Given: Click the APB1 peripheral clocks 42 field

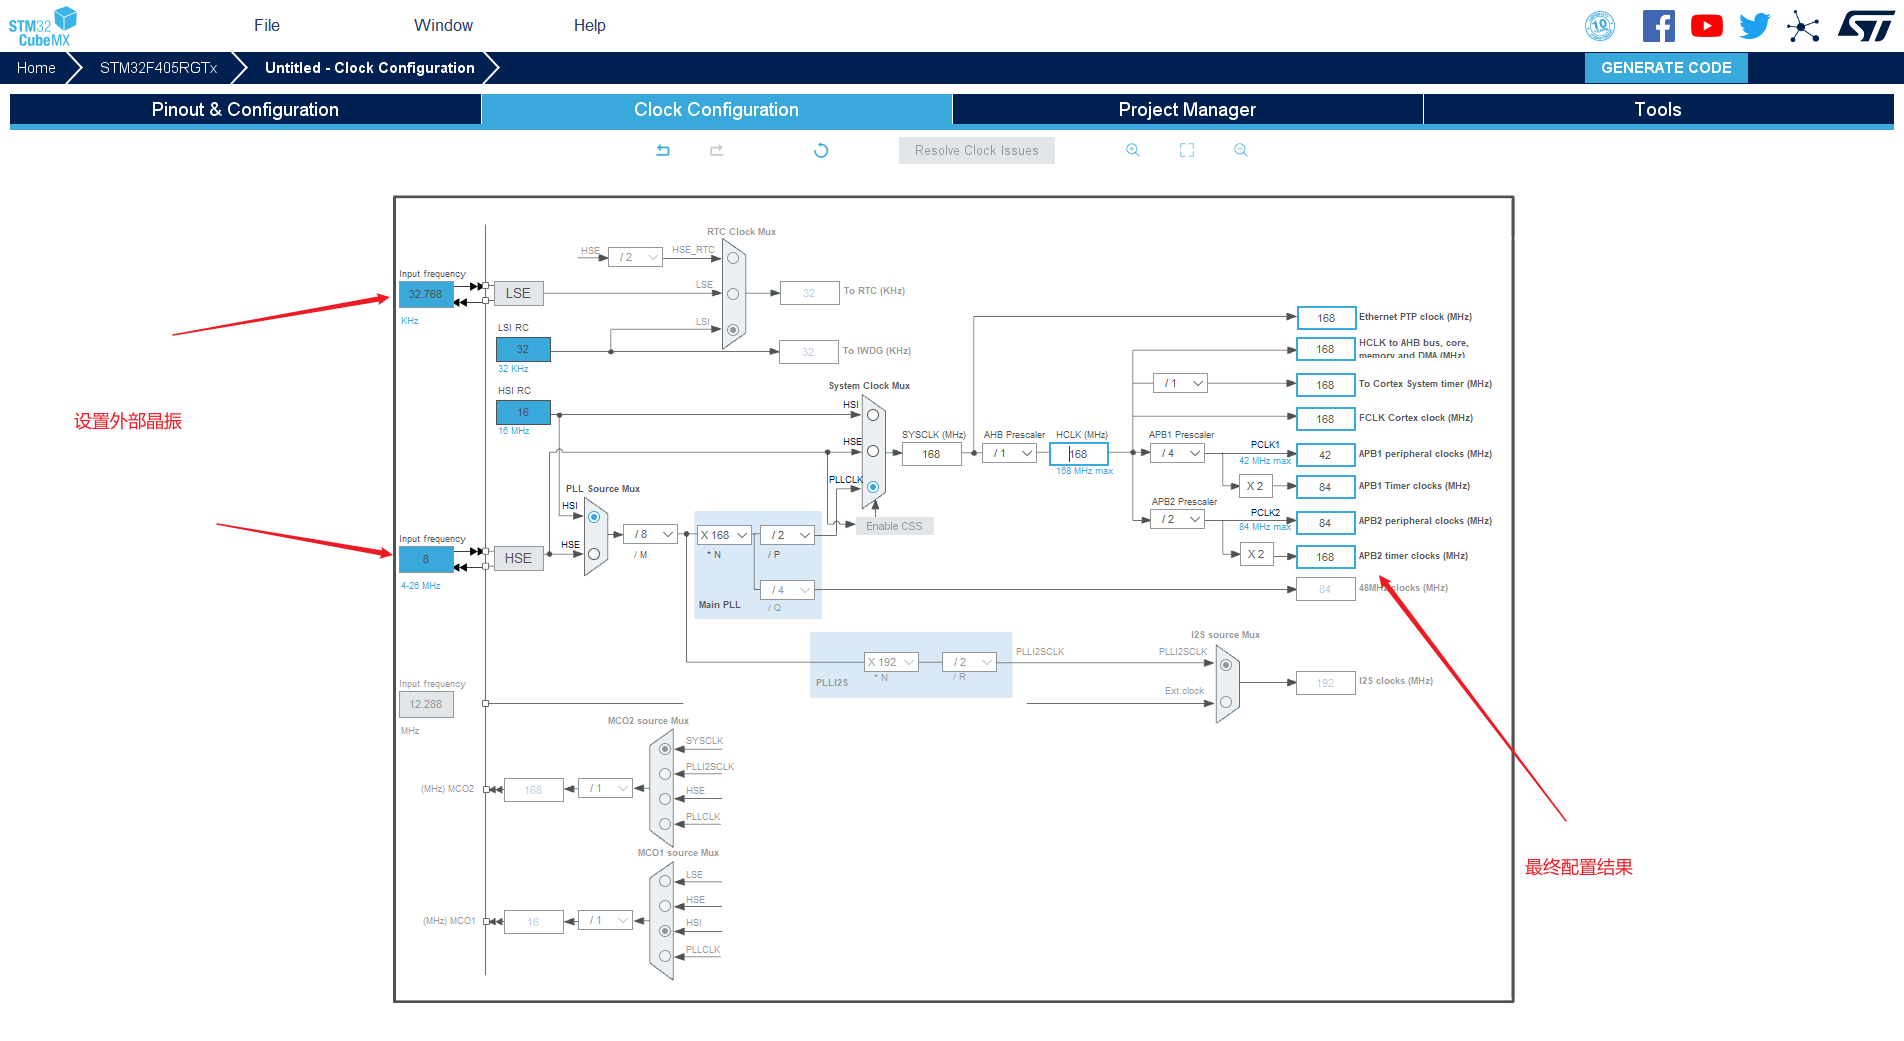Looking at the screenshot, I should click(x=1326, y=455).
